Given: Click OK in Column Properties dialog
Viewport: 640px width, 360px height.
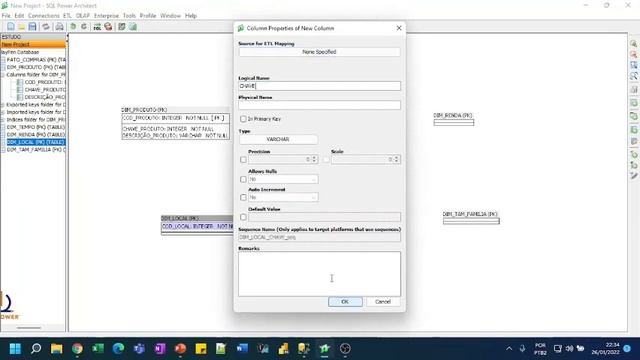Looking at the screenshot, I should (x=345, y=302).
